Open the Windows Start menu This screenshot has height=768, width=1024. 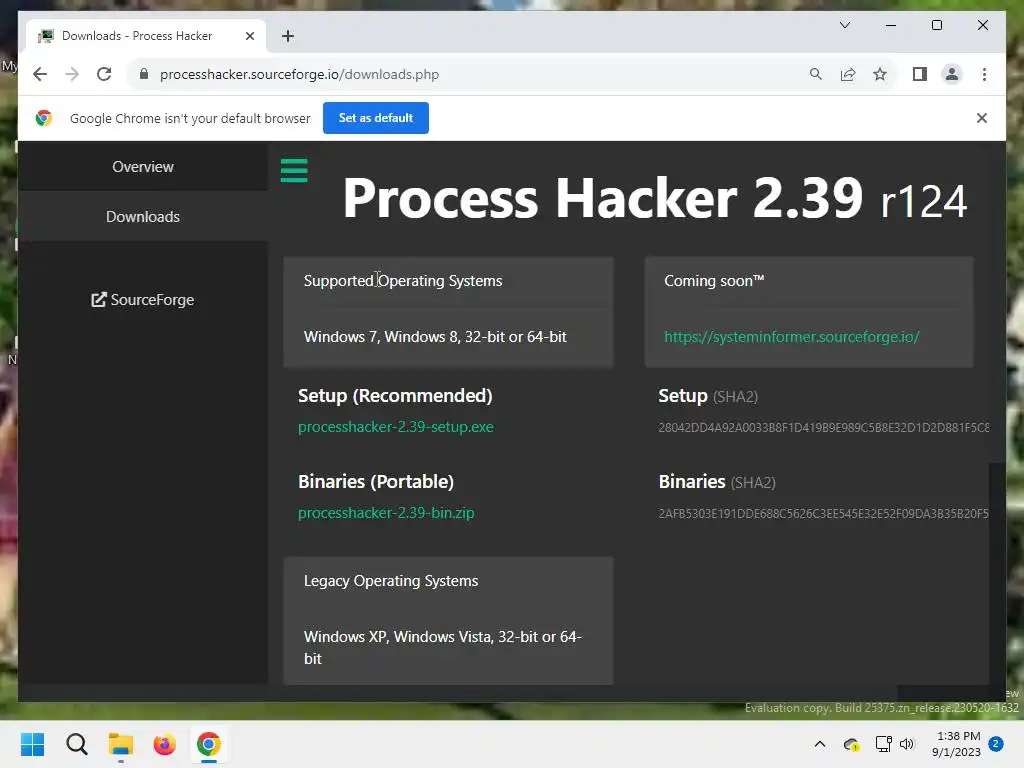pos(33,744)
